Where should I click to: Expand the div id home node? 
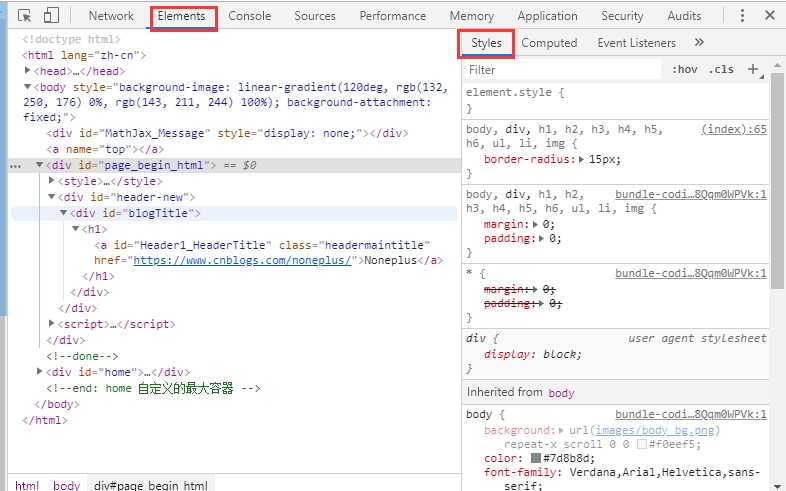pos(40,371)
